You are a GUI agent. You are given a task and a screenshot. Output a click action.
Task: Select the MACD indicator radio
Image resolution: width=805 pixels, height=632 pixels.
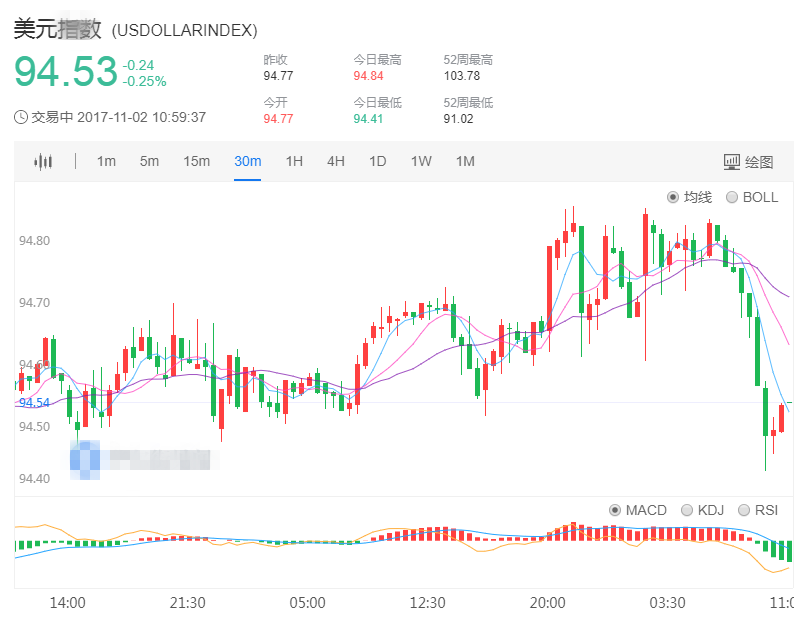click(x=615, y=510)
